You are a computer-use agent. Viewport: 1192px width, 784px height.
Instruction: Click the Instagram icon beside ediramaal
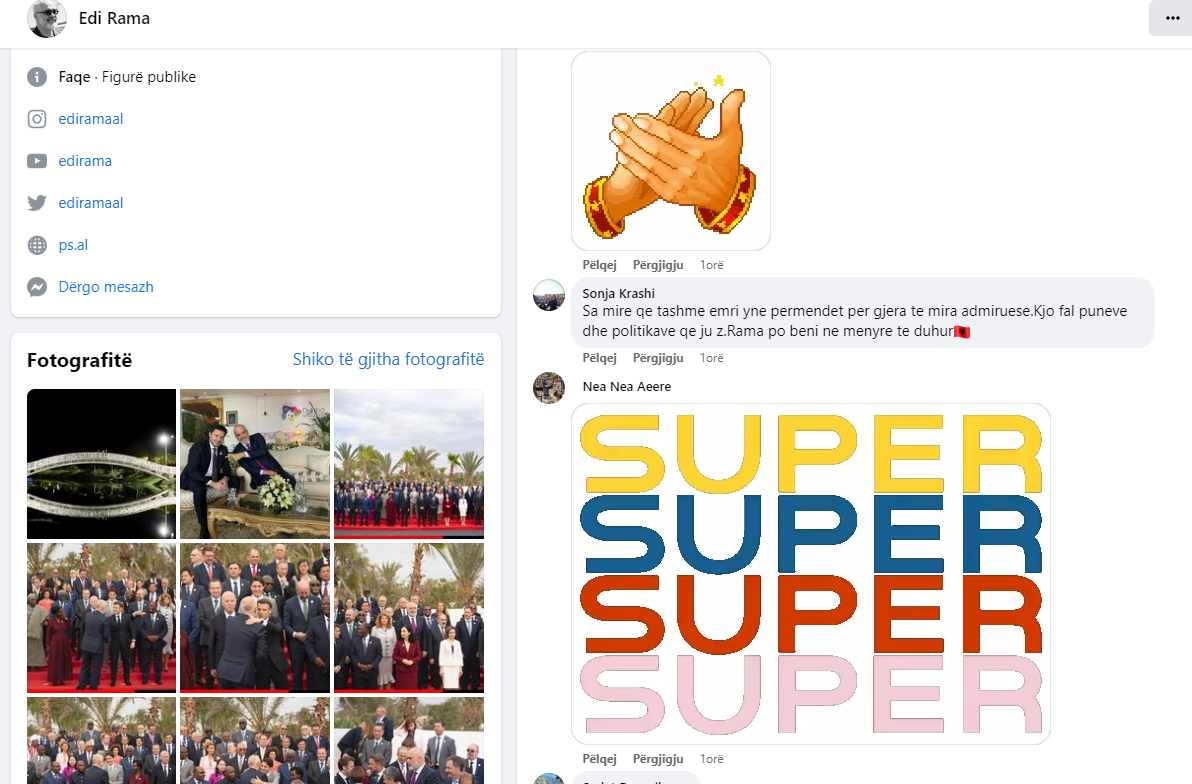click(x=36, y=119)
